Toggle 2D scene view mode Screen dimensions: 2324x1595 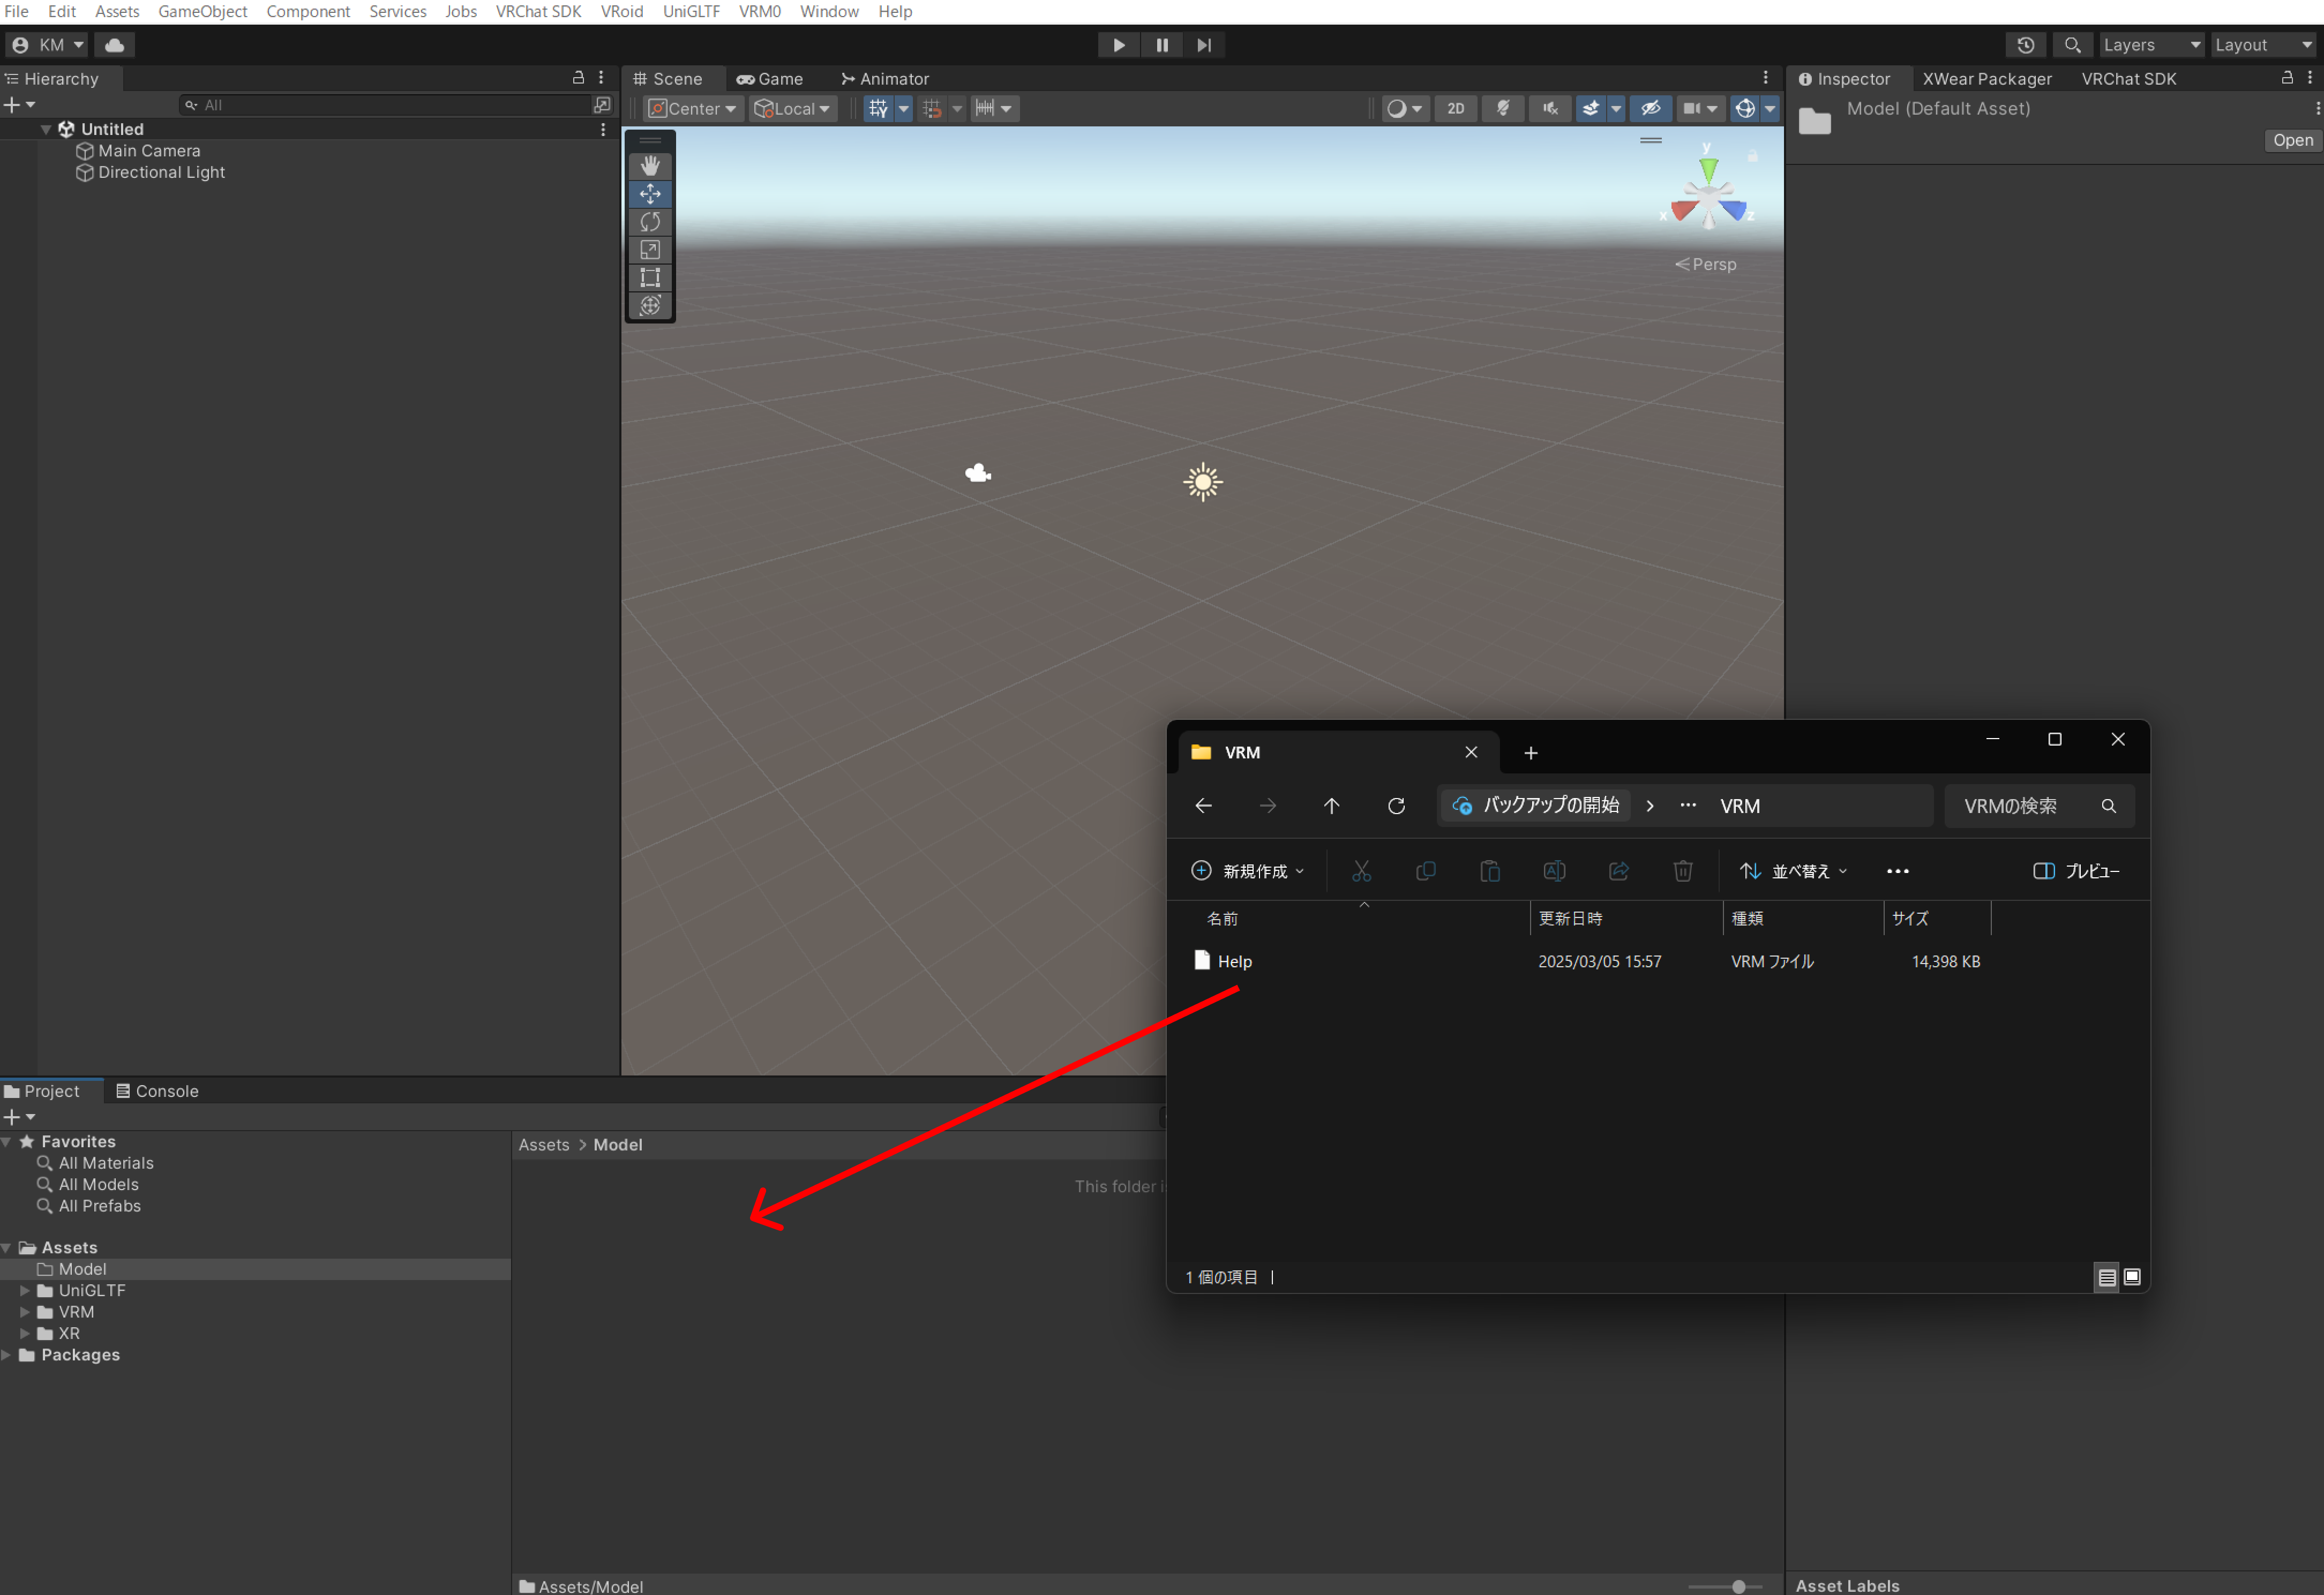tap(1456, 108)
